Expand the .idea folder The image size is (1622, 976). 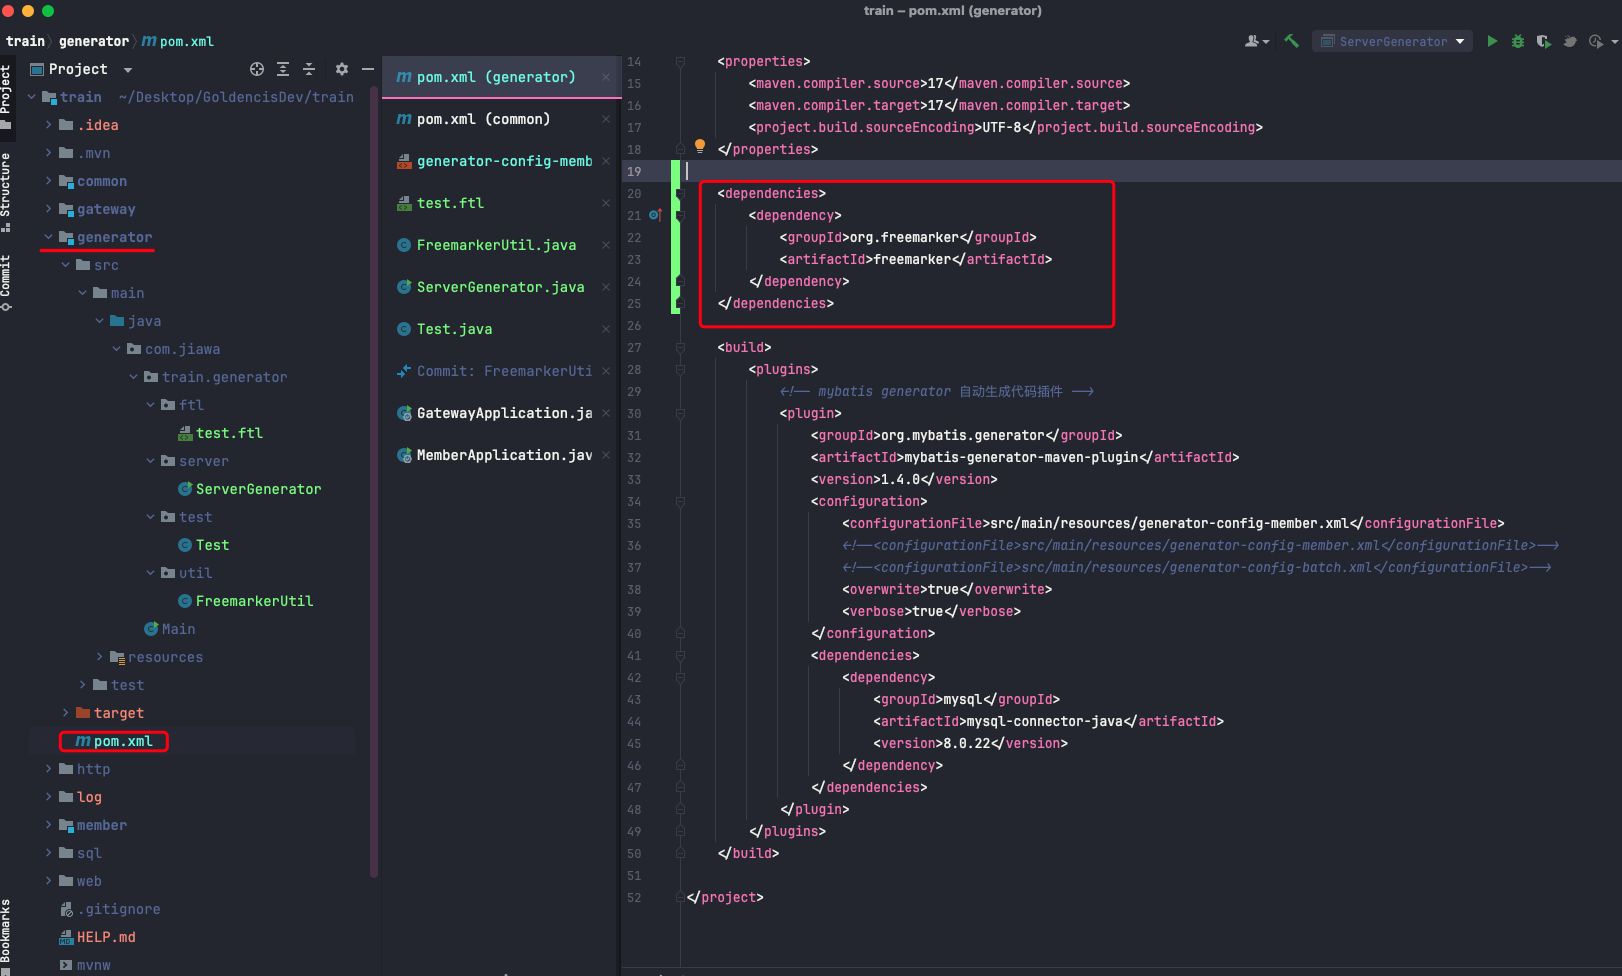(x=48, y=125)
